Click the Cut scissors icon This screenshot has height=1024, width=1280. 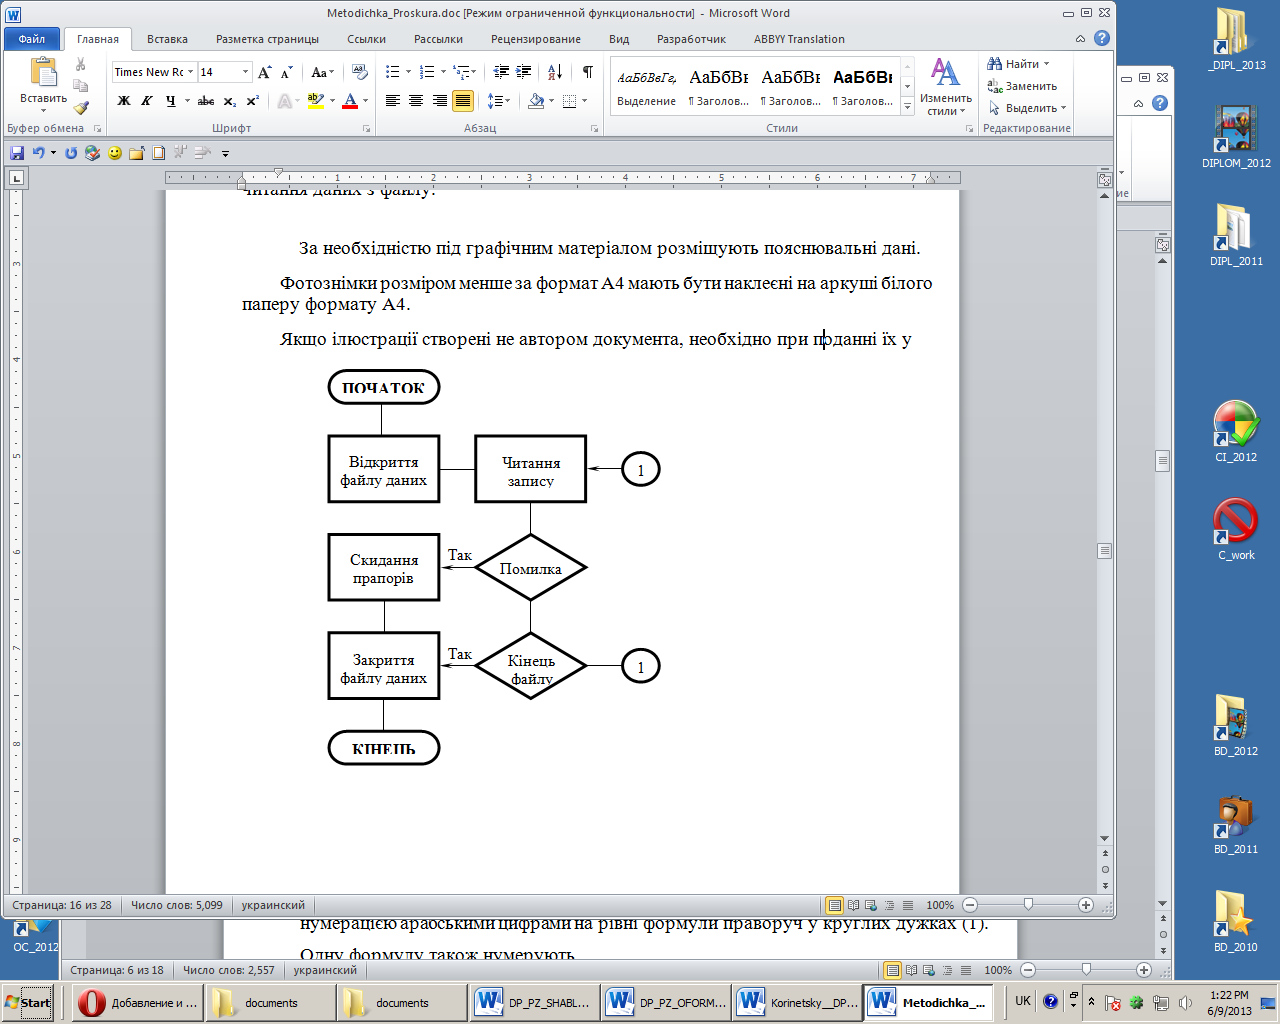coord(81,64)
